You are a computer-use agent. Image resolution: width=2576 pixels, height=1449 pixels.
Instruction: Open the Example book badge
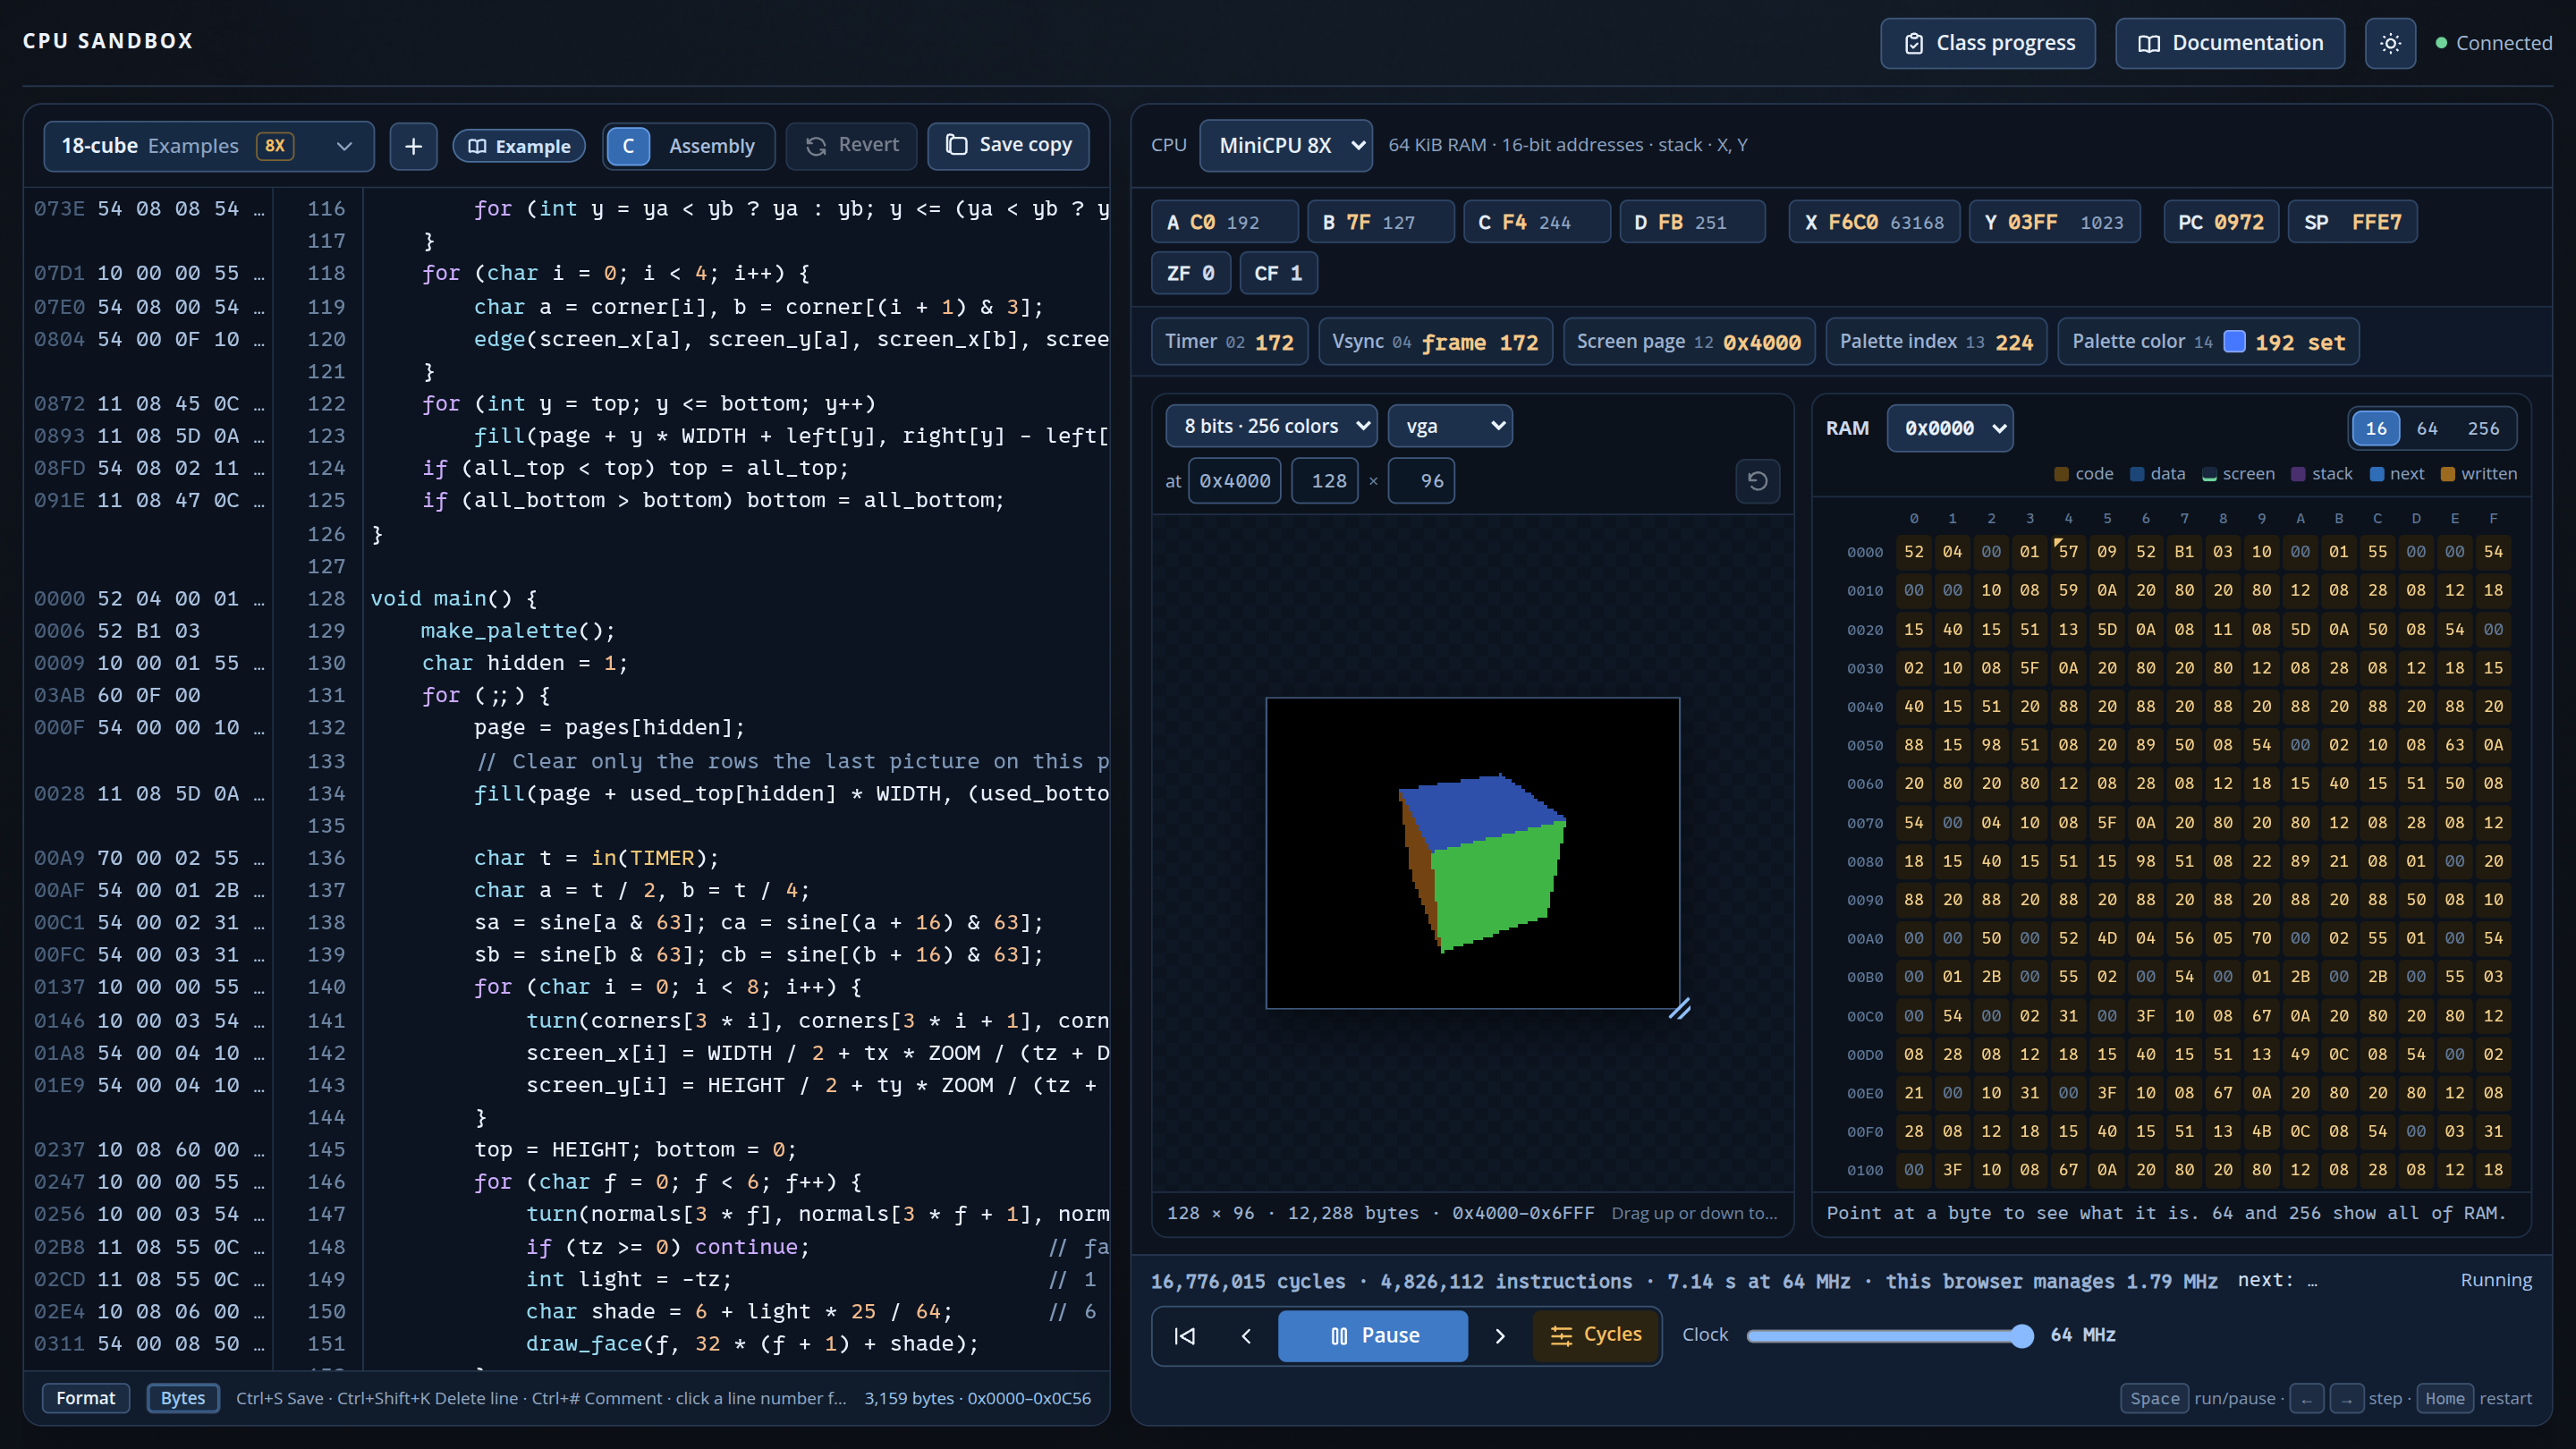tap(519, 146)
